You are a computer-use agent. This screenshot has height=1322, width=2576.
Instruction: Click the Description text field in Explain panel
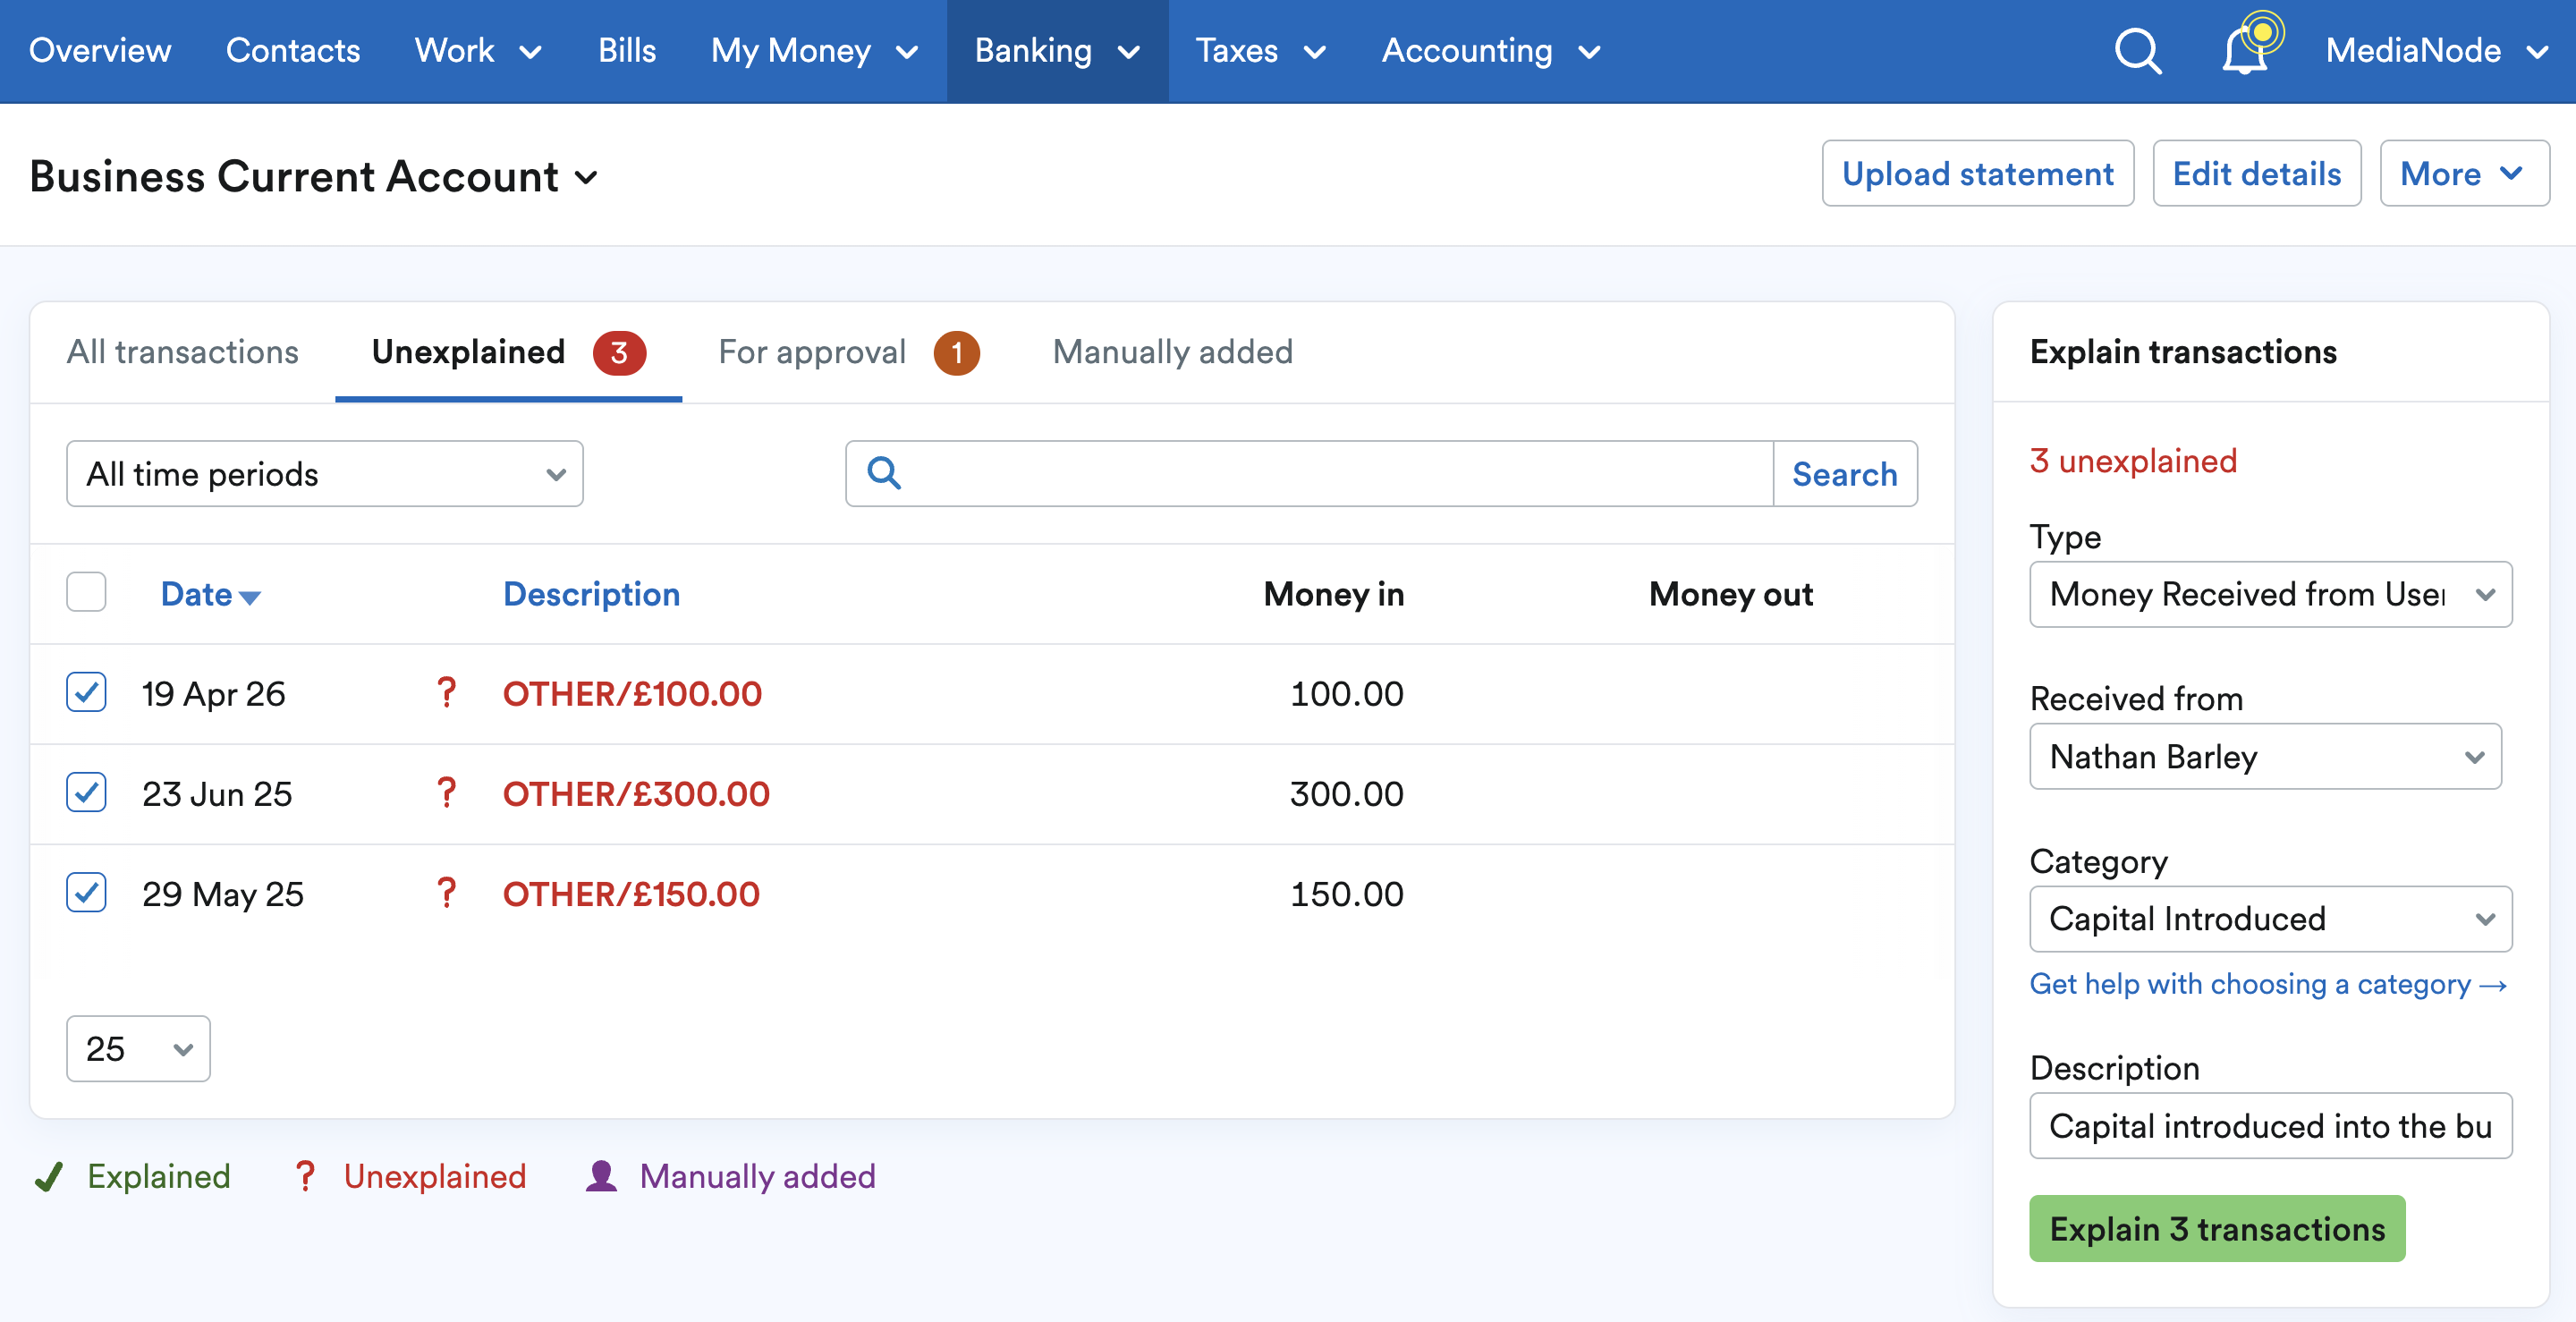[x=2270, y=1125]
